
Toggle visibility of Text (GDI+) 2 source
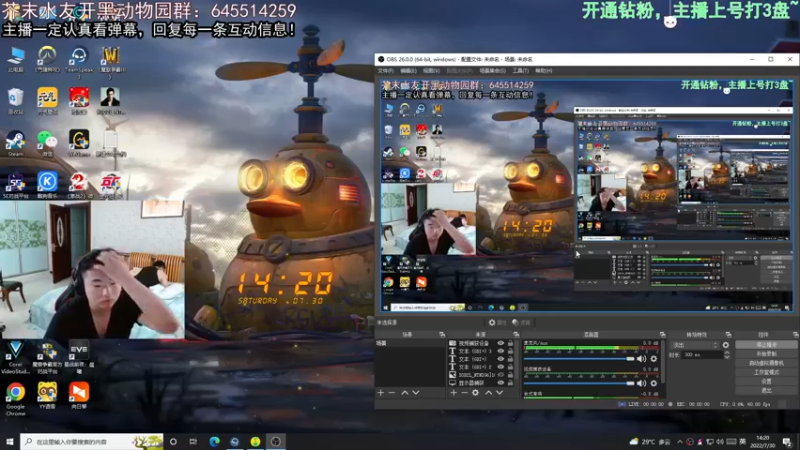[x=501, y=367]
